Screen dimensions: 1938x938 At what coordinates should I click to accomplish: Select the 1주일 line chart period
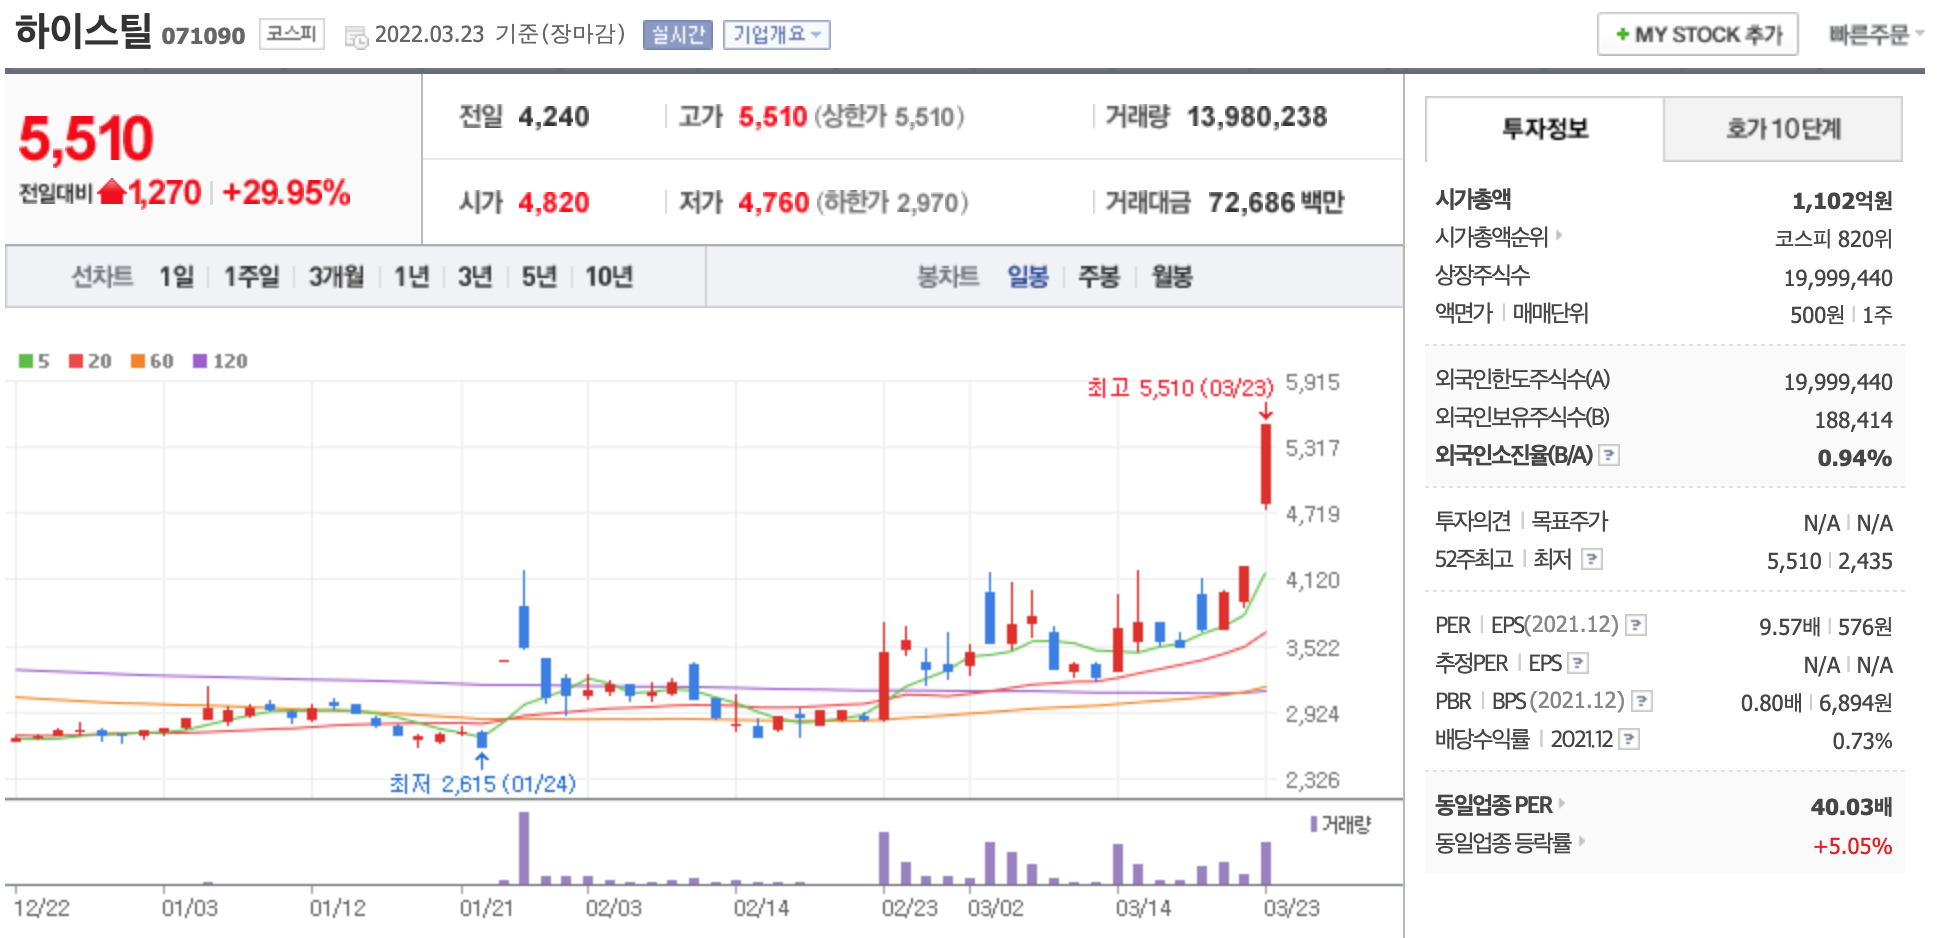pos(251,276)
